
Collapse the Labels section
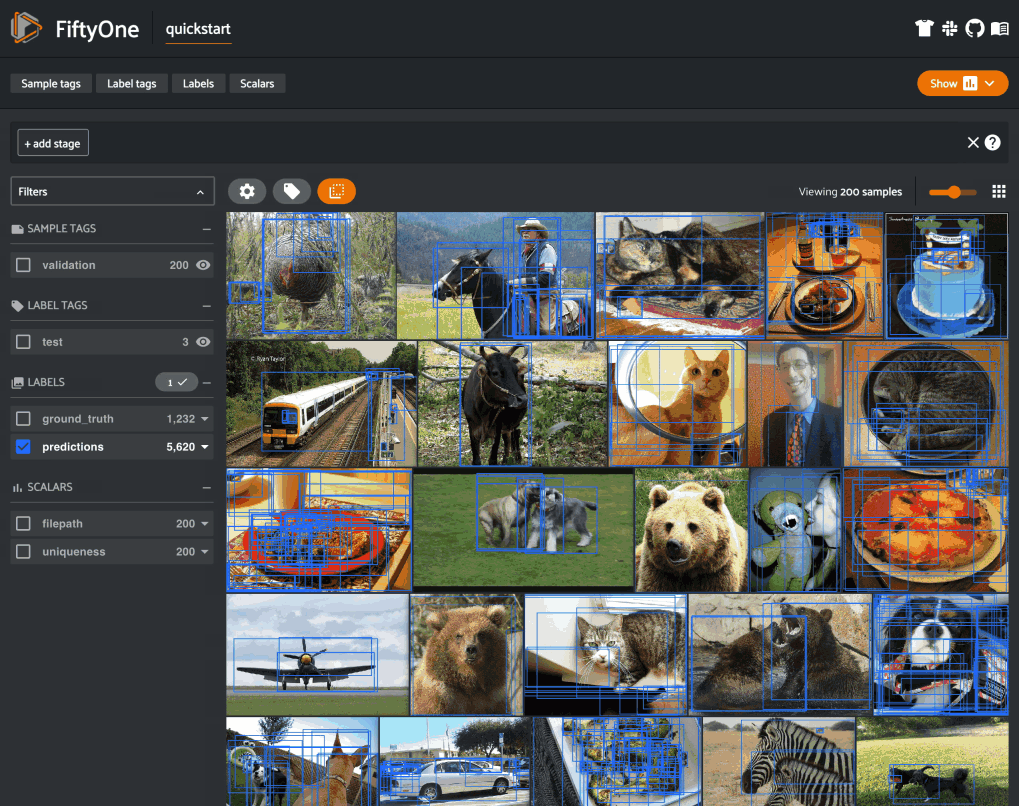click(x=207, y=383)
